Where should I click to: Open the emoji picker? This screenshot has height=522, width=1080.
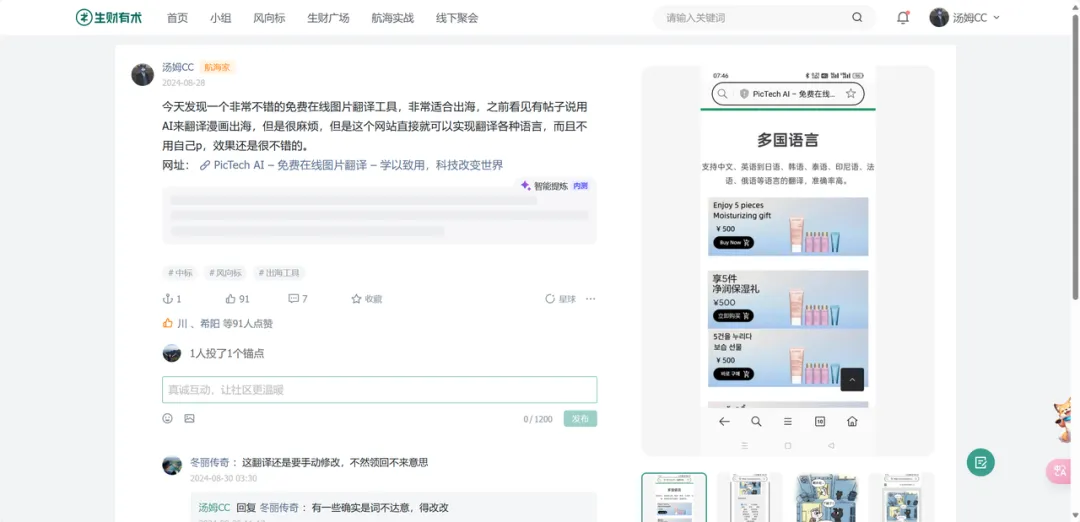coord(167,418)
